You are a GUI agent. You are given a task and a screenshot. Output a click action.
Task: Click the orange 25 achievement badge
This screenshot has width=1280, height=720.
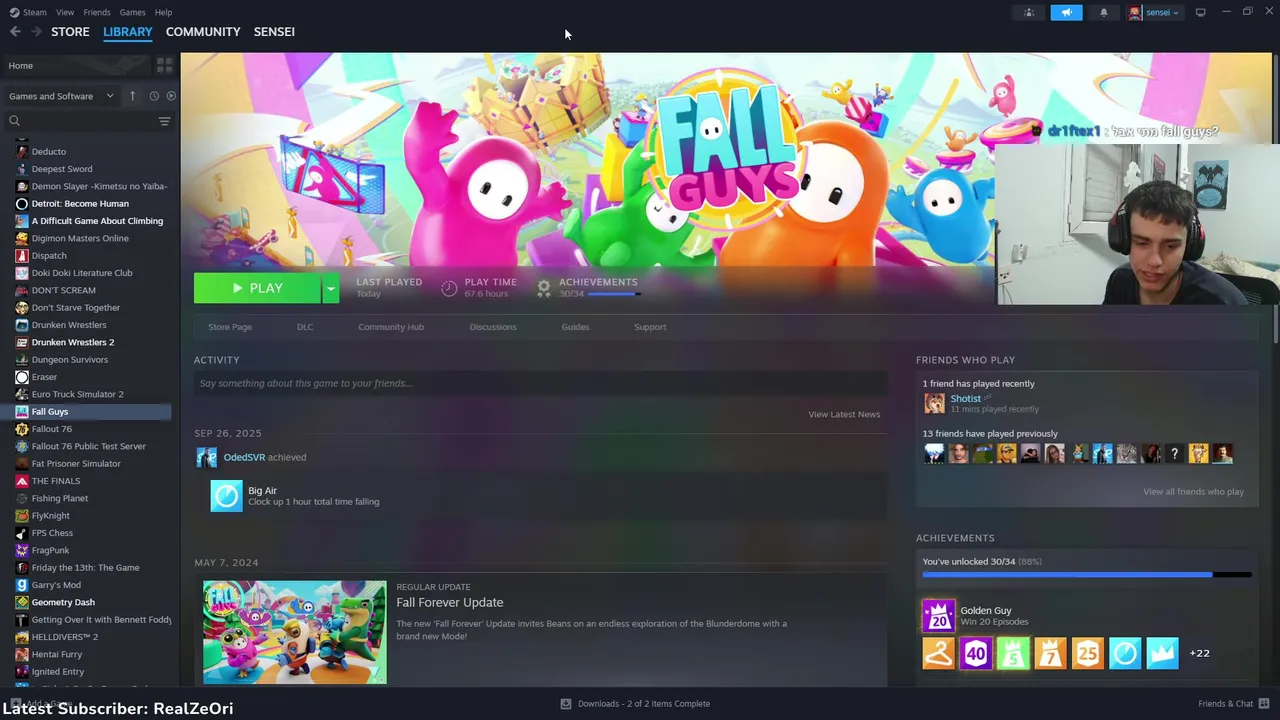(1087, 653)
